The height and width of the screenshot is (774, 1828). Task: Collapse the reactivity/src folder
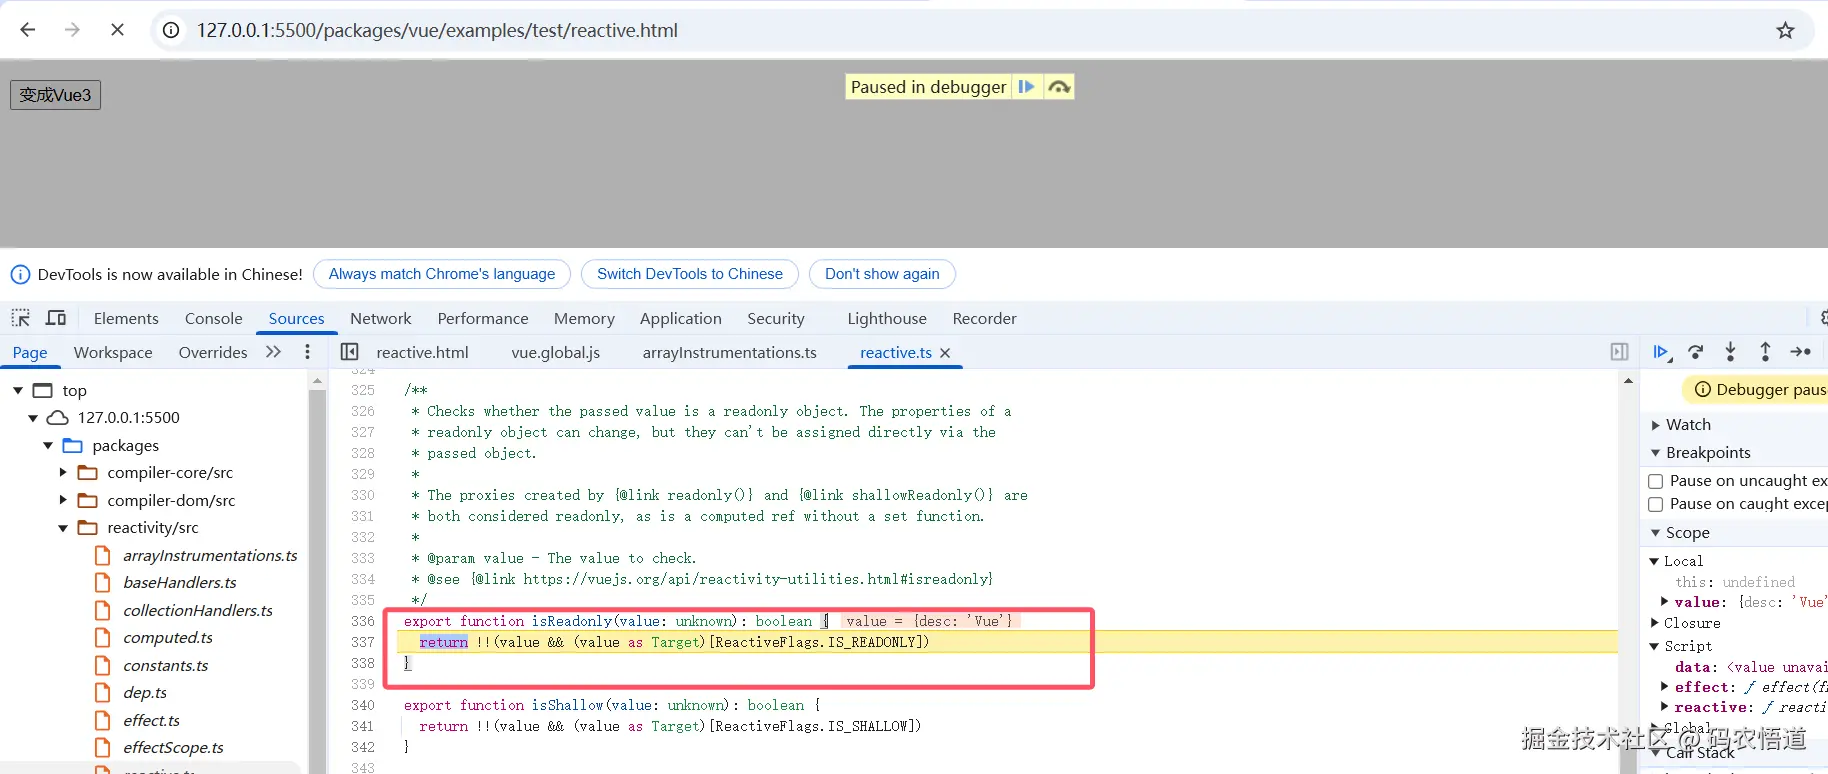[x=63, y=527]
